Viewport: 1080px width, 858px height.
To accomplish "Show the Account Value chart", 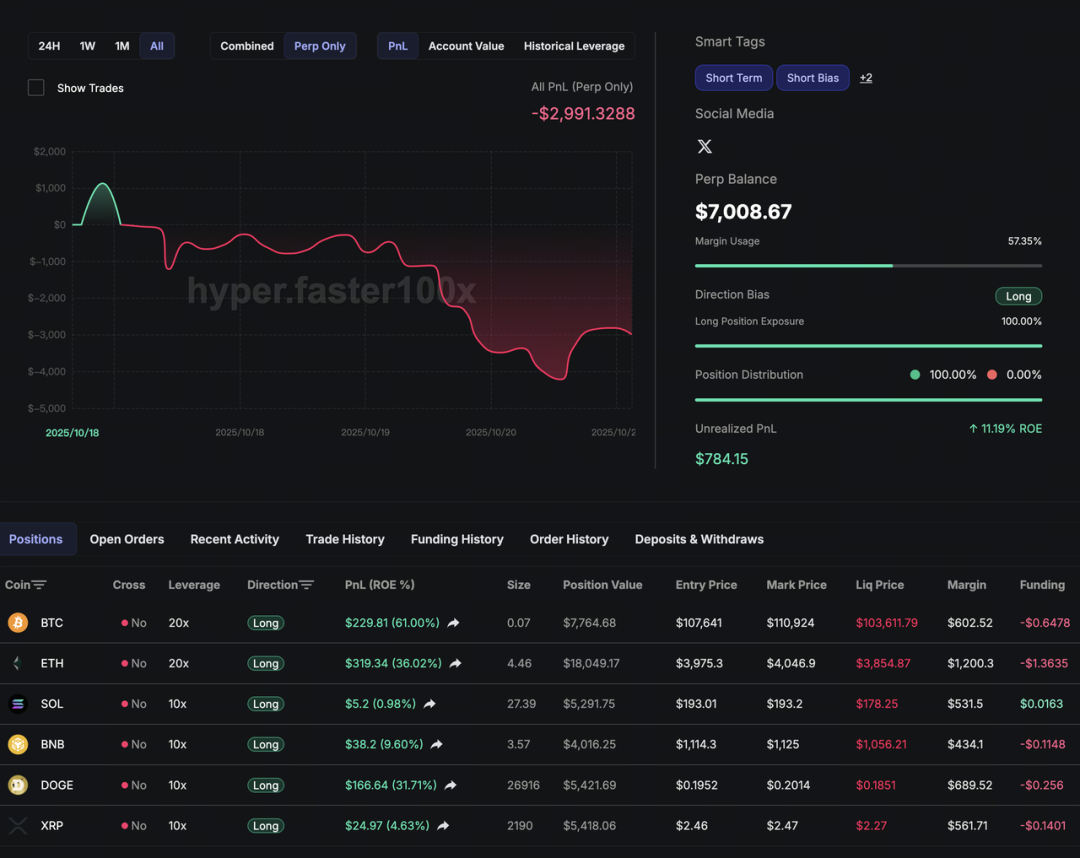I will tap(466, 46).
